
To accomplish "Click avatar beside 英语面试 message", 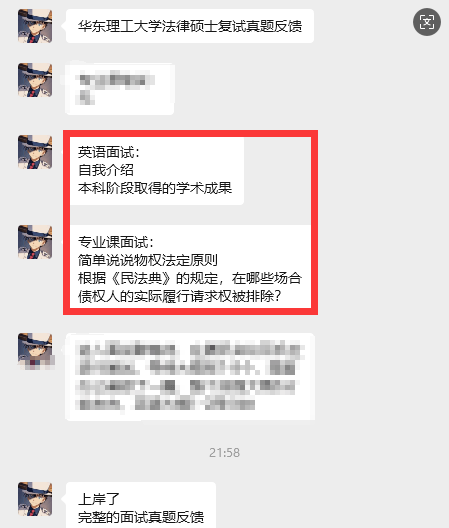I will pyautogui.click(x=35, y=152).
